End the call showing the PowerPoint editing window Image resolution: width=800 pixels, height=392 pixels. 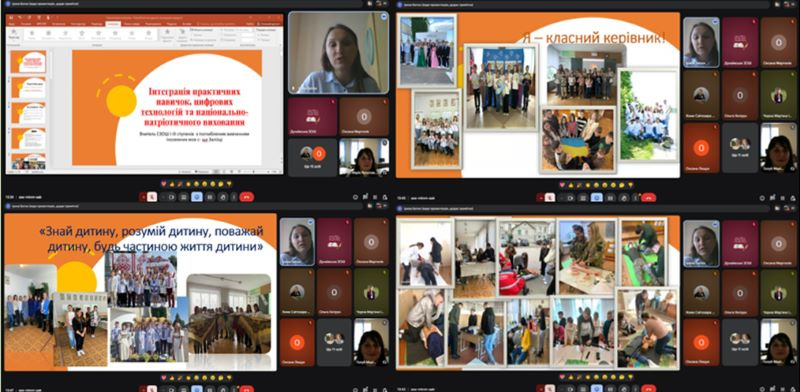(x=246, y=197)
